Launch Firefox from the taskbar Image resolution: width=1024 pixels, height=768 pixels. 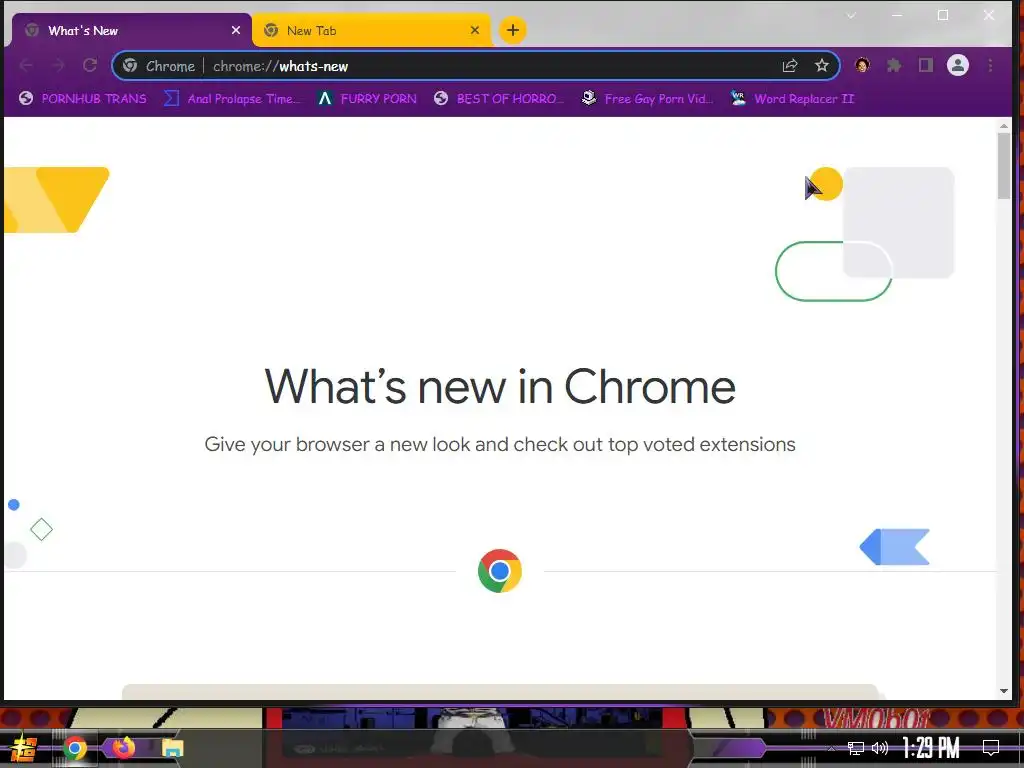(x=123, y=747)
